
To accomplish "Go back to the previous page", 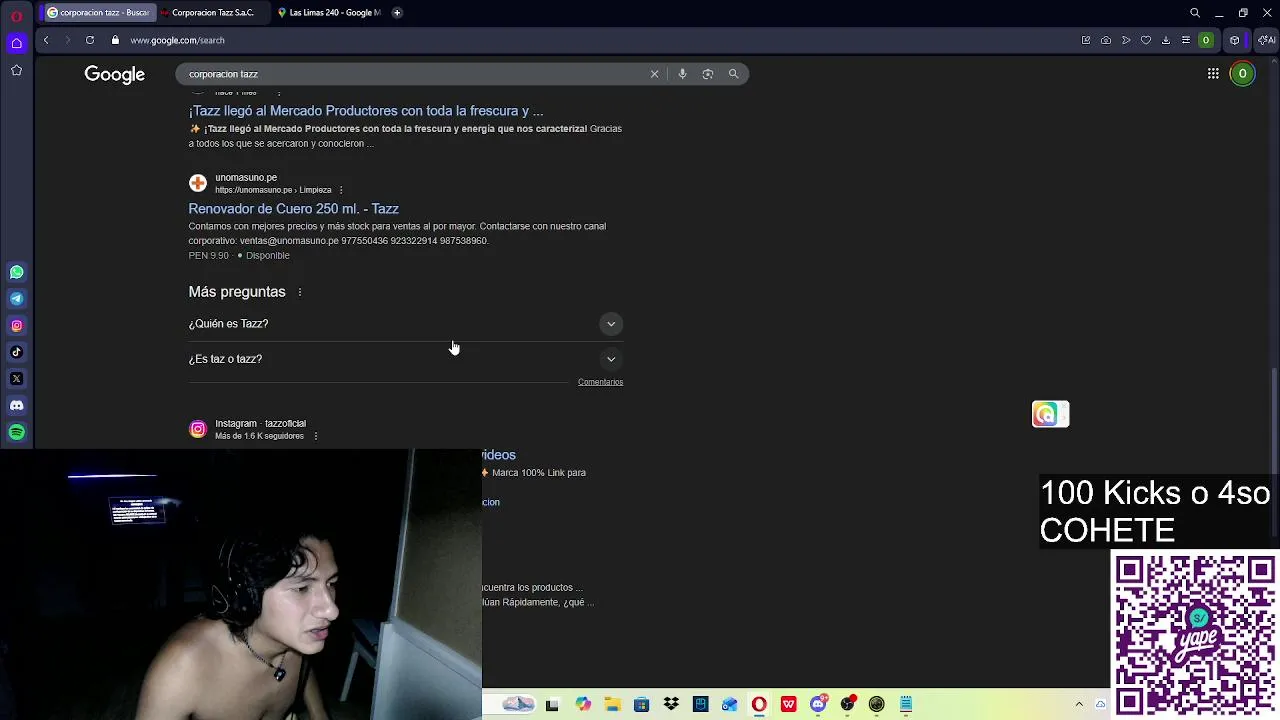I will (x=46, y=40).
